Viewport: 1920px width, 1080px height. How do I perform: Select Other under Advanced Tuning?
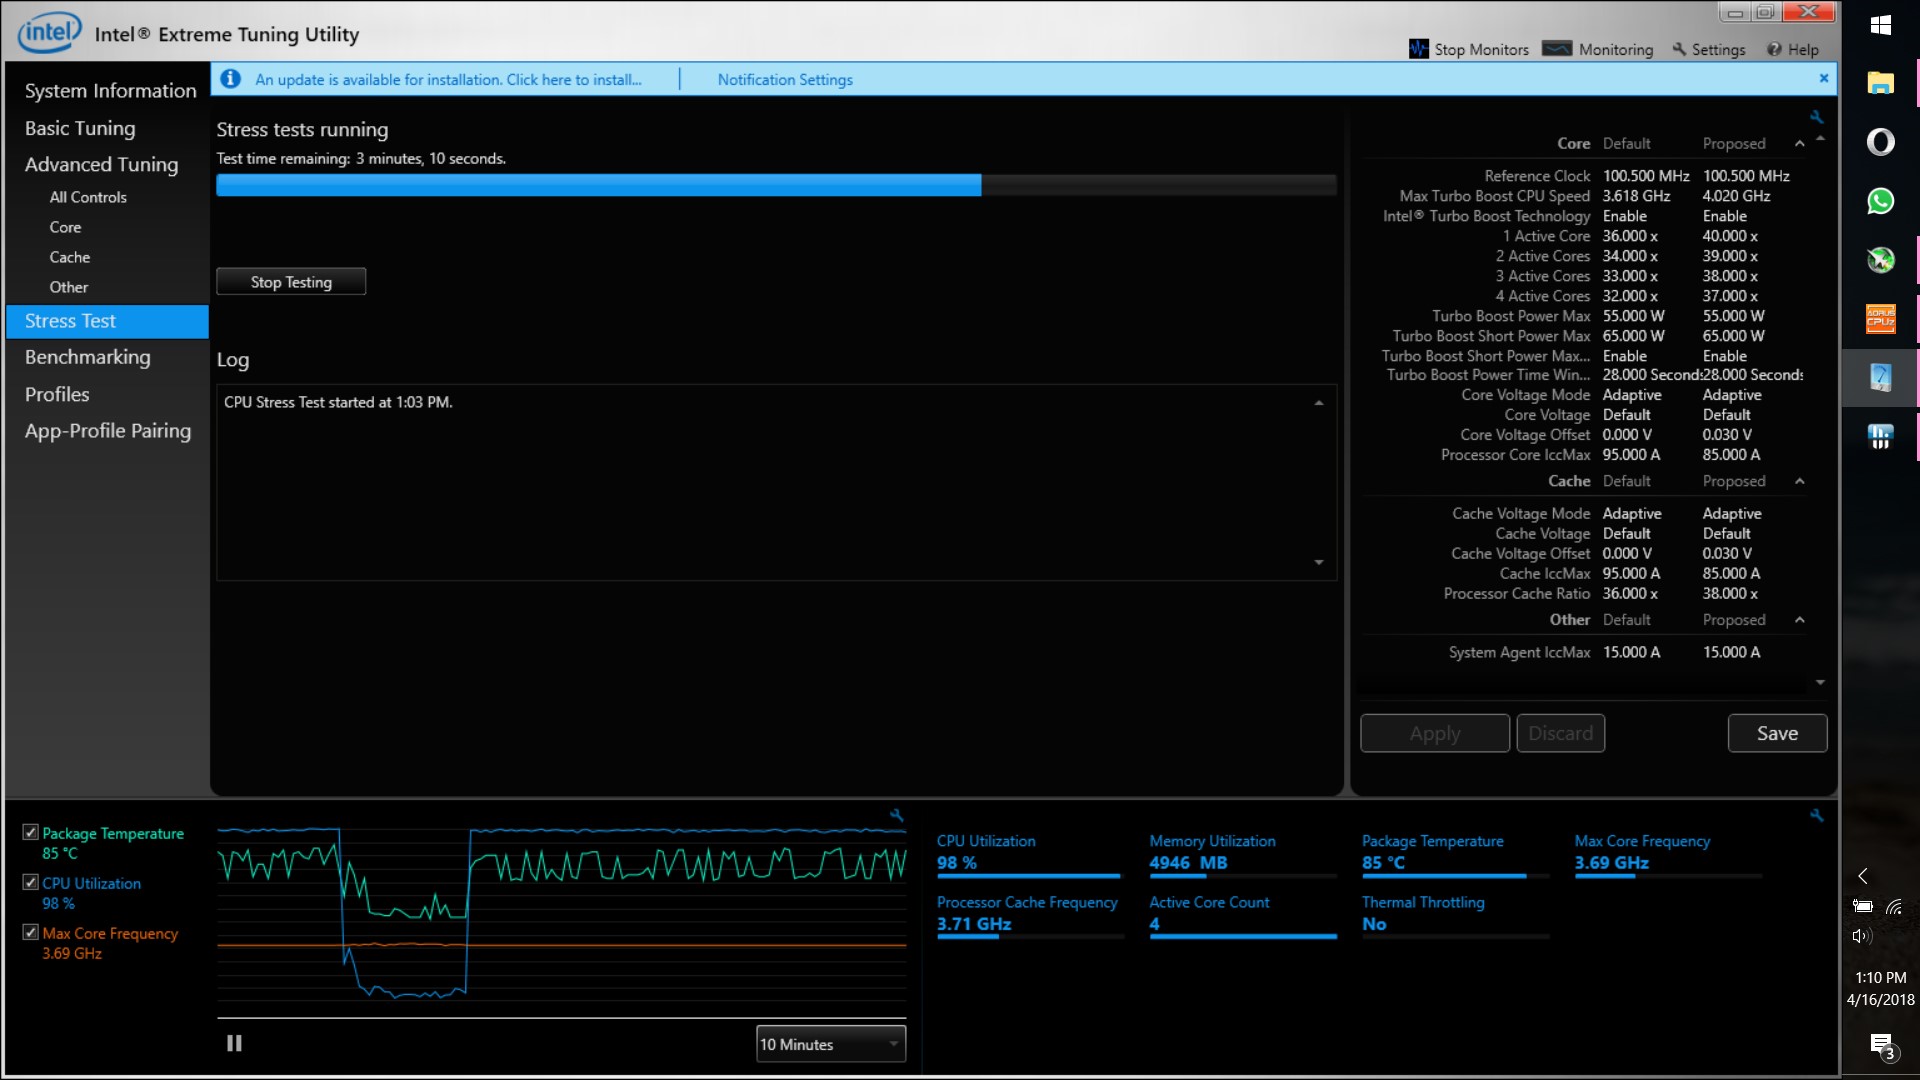(x=69, y=287)
